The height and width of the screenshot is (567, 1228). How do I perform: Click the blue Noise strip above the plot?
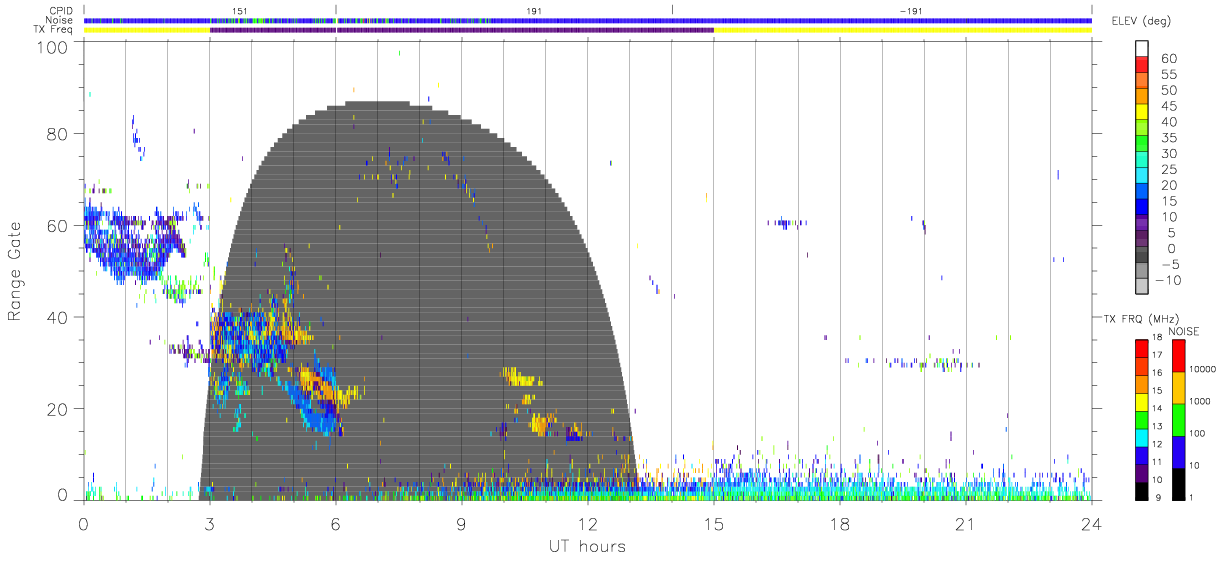click(588, 20)
